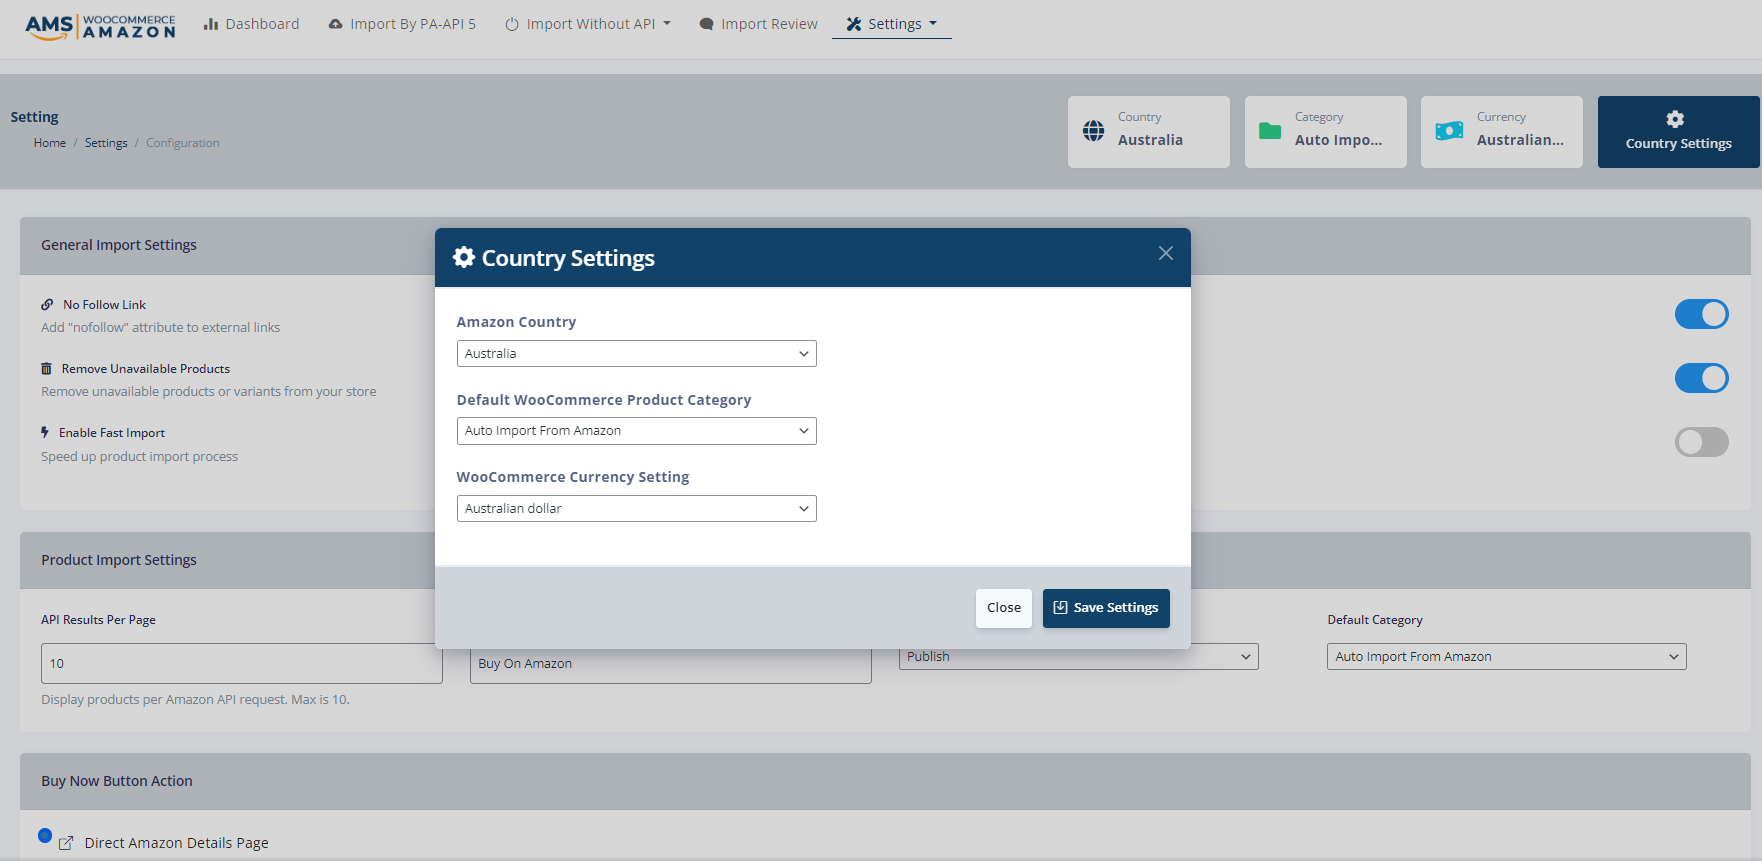Close the Country Settings dialog with X
The height and width of the screenshot is (861, 1762).
(1166, 253)
